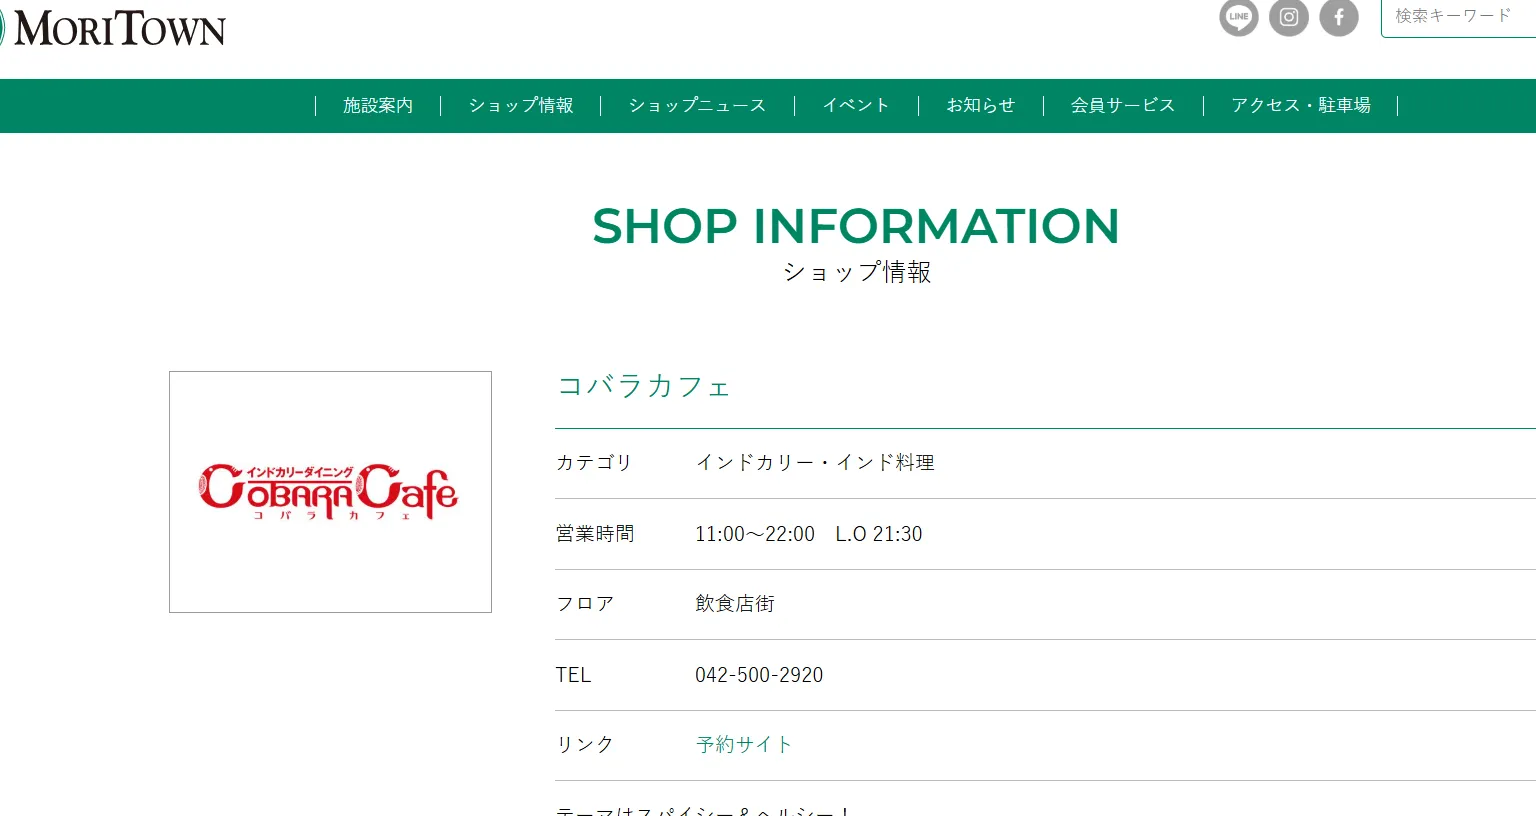Screen dimensions: 1536x816
Task: Click the ショップ情報 subheading under the title
Action: [x=857, y=272]
